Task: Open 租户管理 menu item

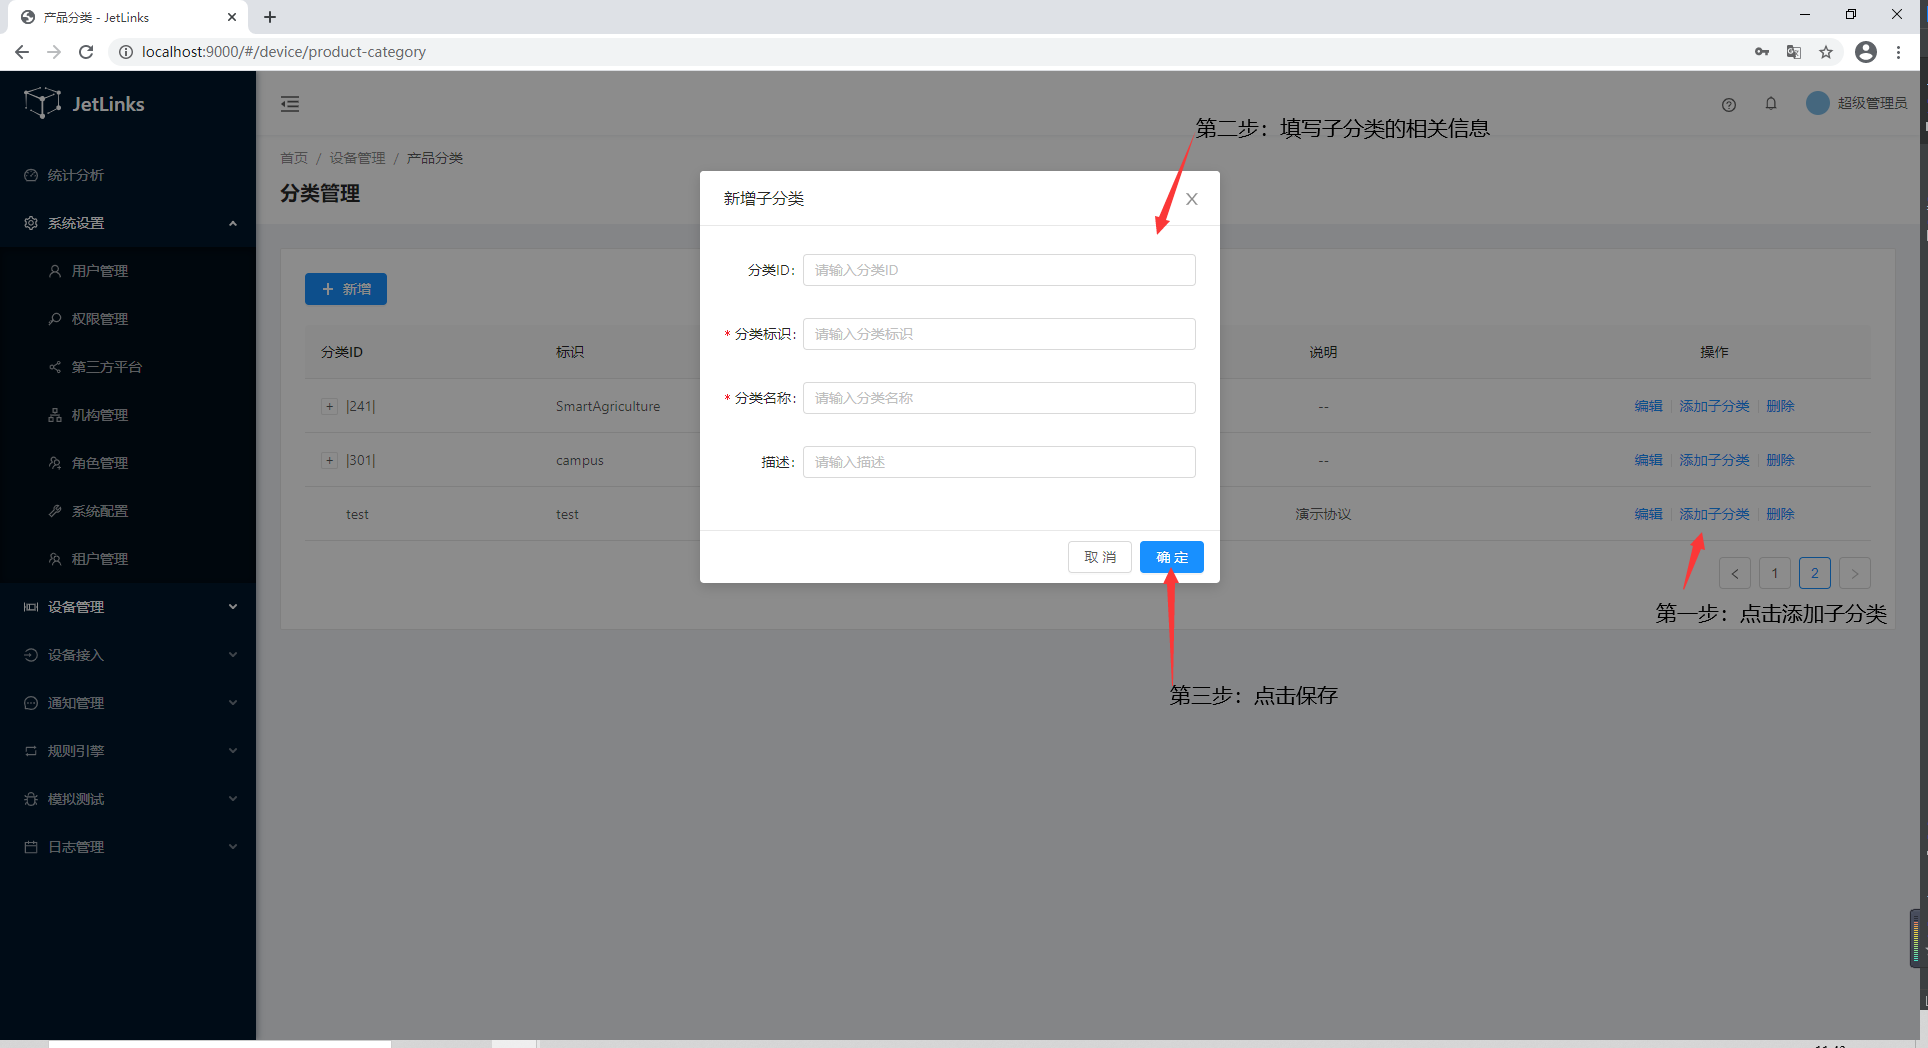Action: pyautogui.click(x=128, y=559)
